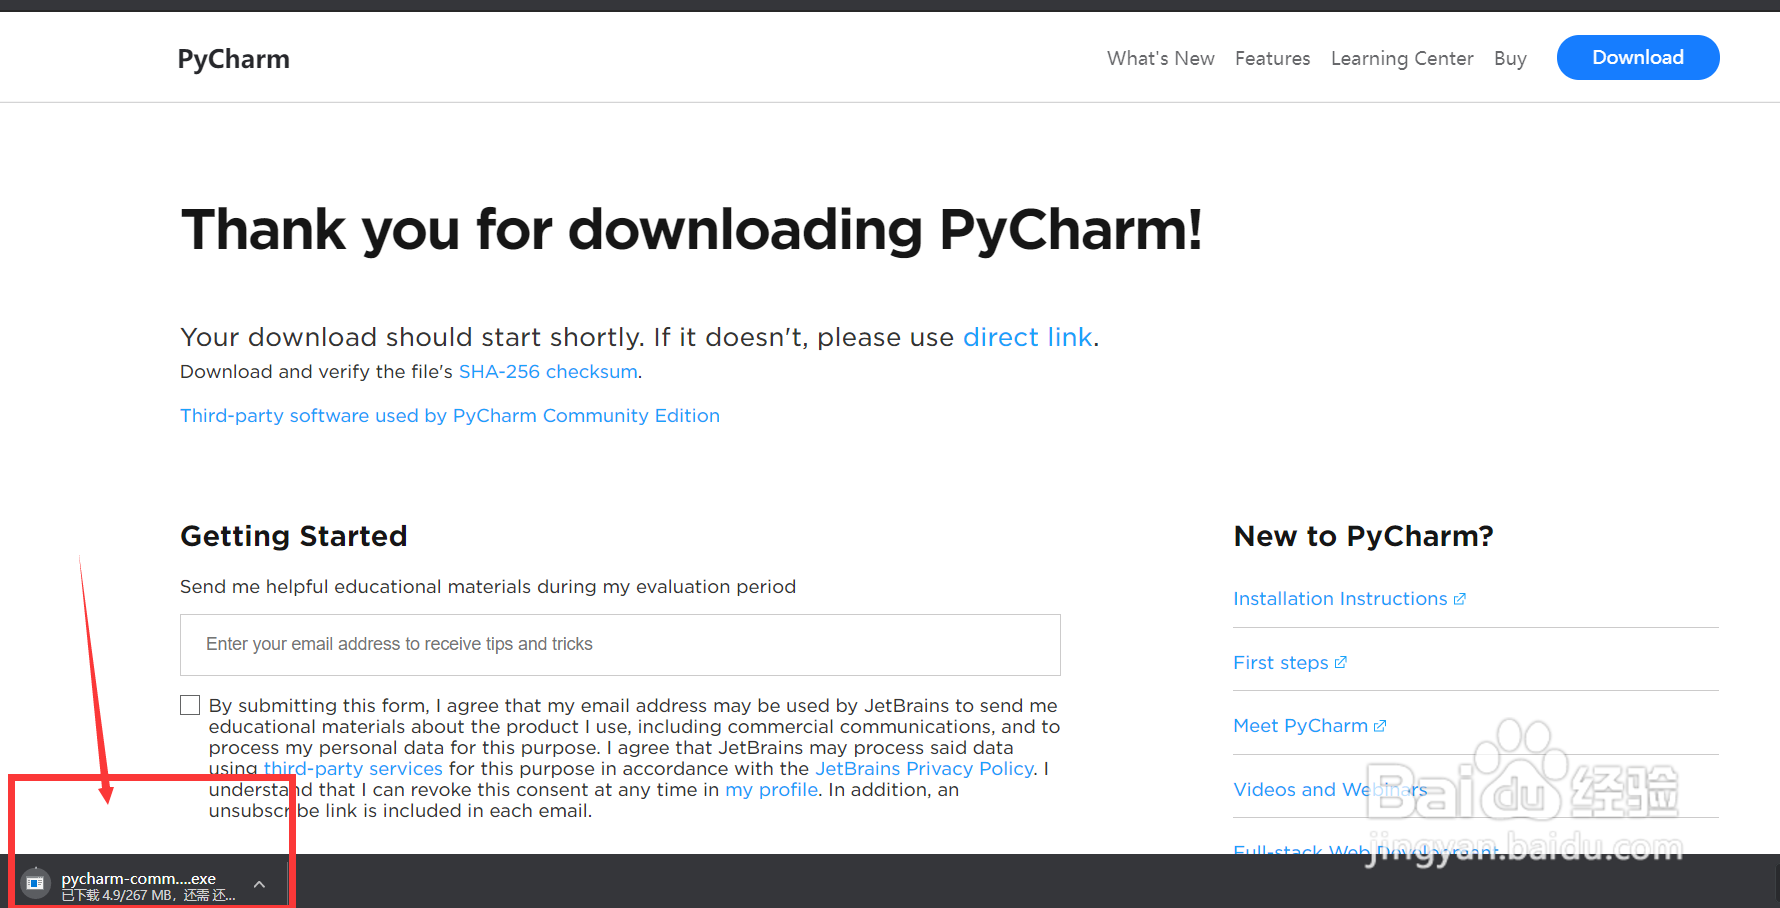Image resolution: width=1780 pixels, height=908 pixels.
Task: Open Third-party software used by PyCharm link
Action: [450, 416]
